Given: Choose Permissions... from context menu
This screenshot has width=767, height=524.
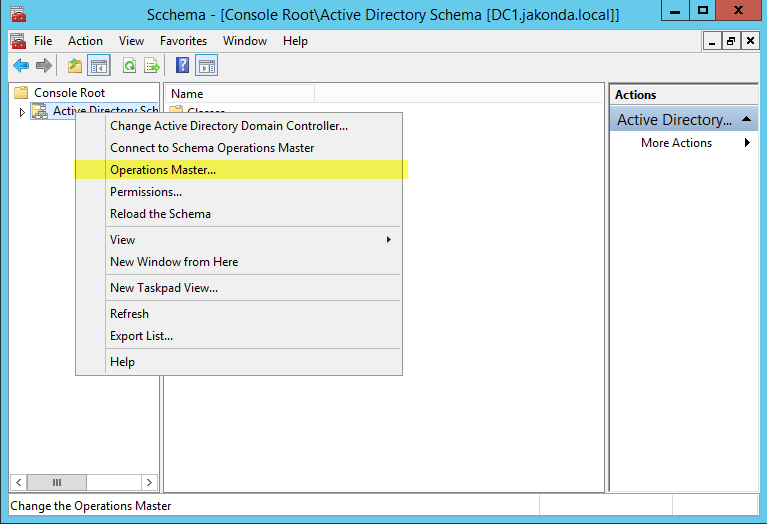Looking at the screenshot, I should (146, 192).
